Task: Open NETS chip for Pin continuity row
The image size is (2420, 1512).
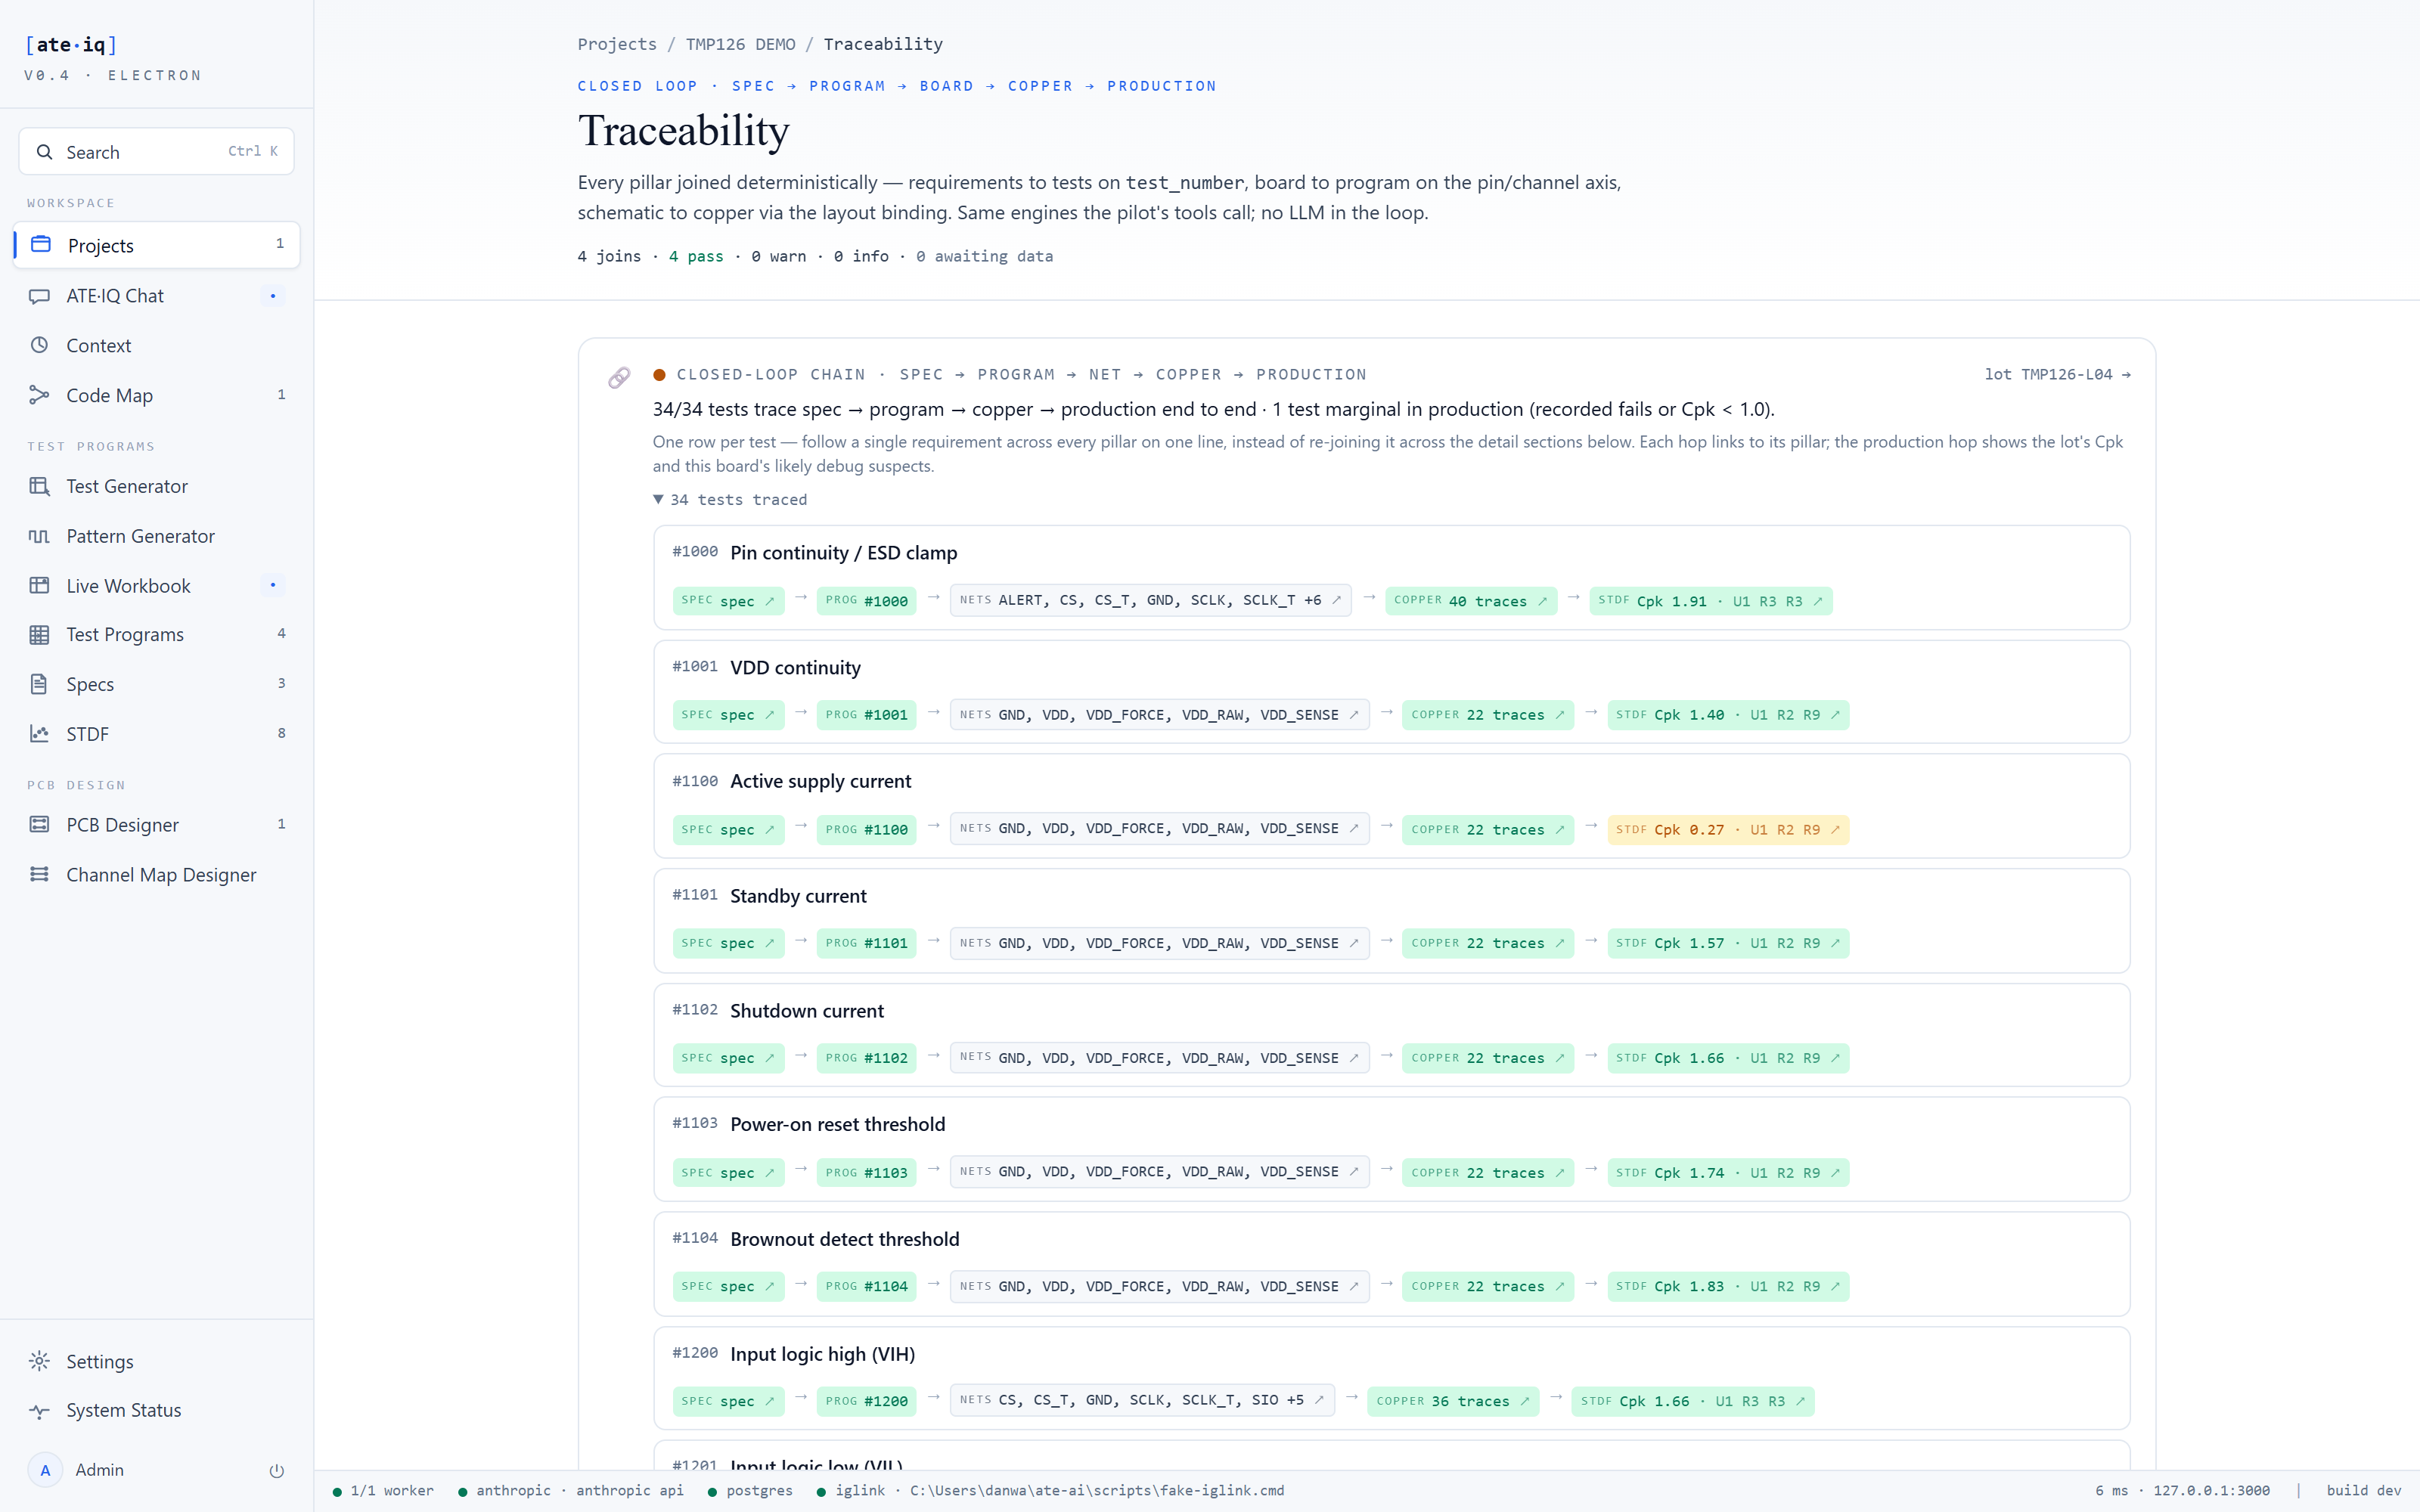Action: (x=1150, y=601)
